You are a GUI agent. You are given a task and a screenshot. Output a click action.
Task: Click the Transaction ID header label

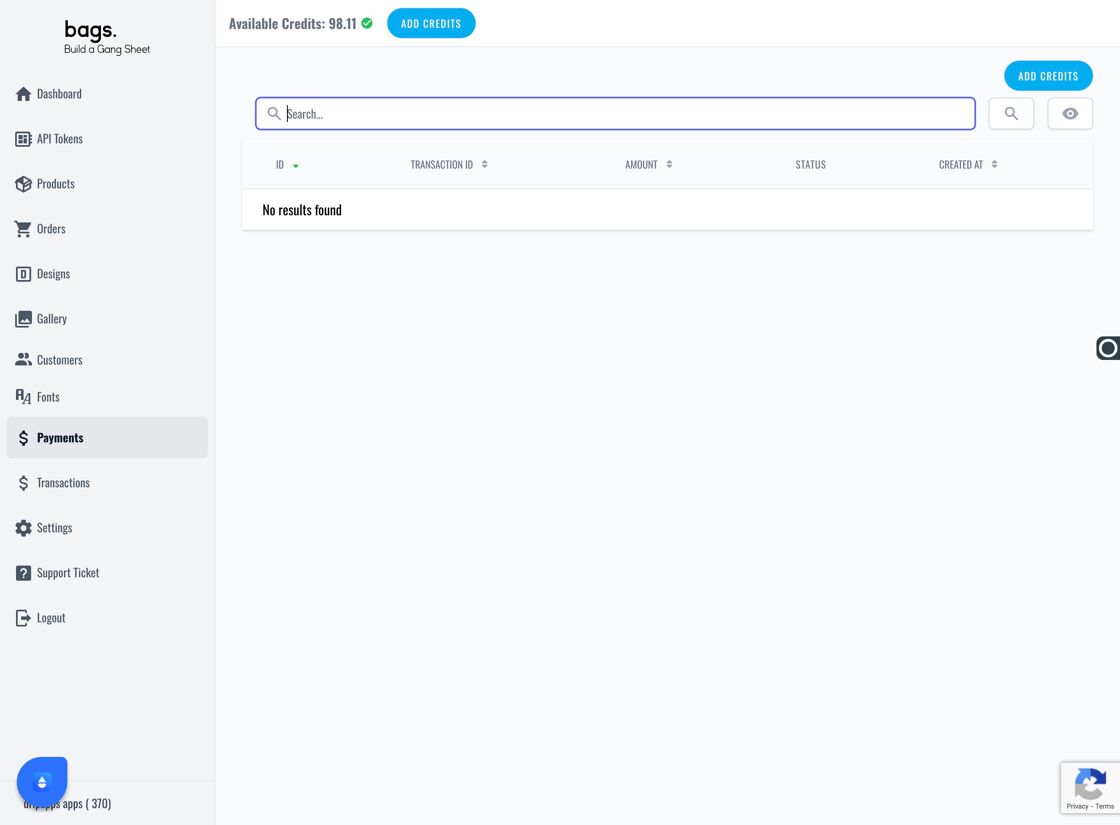point(441,165)
